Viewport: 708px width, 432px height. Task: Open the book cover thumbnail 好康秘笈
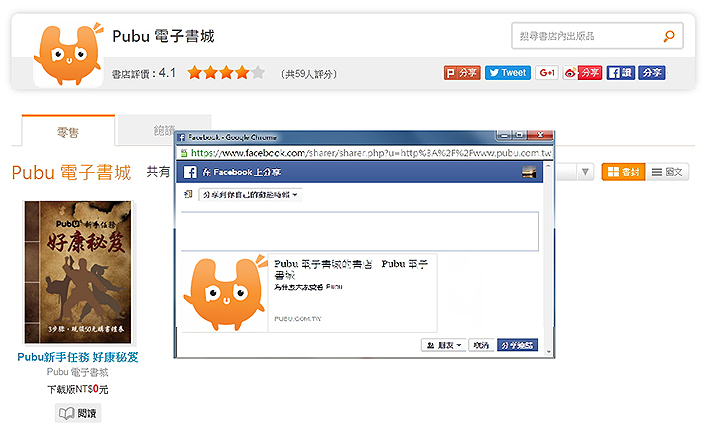[x=78, y=272]
